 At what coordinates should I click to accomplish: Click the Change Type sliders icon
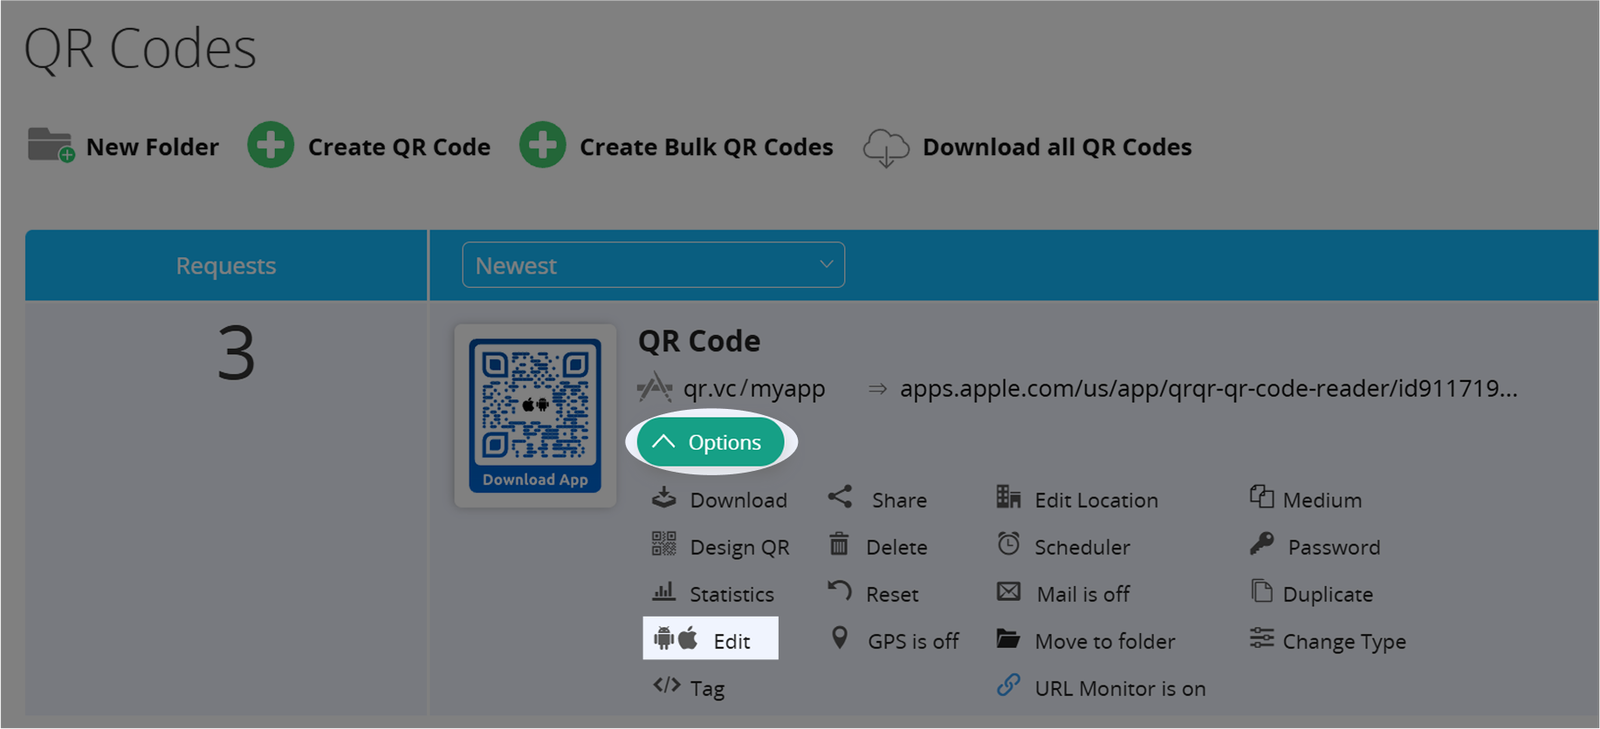coord(1262,637)
